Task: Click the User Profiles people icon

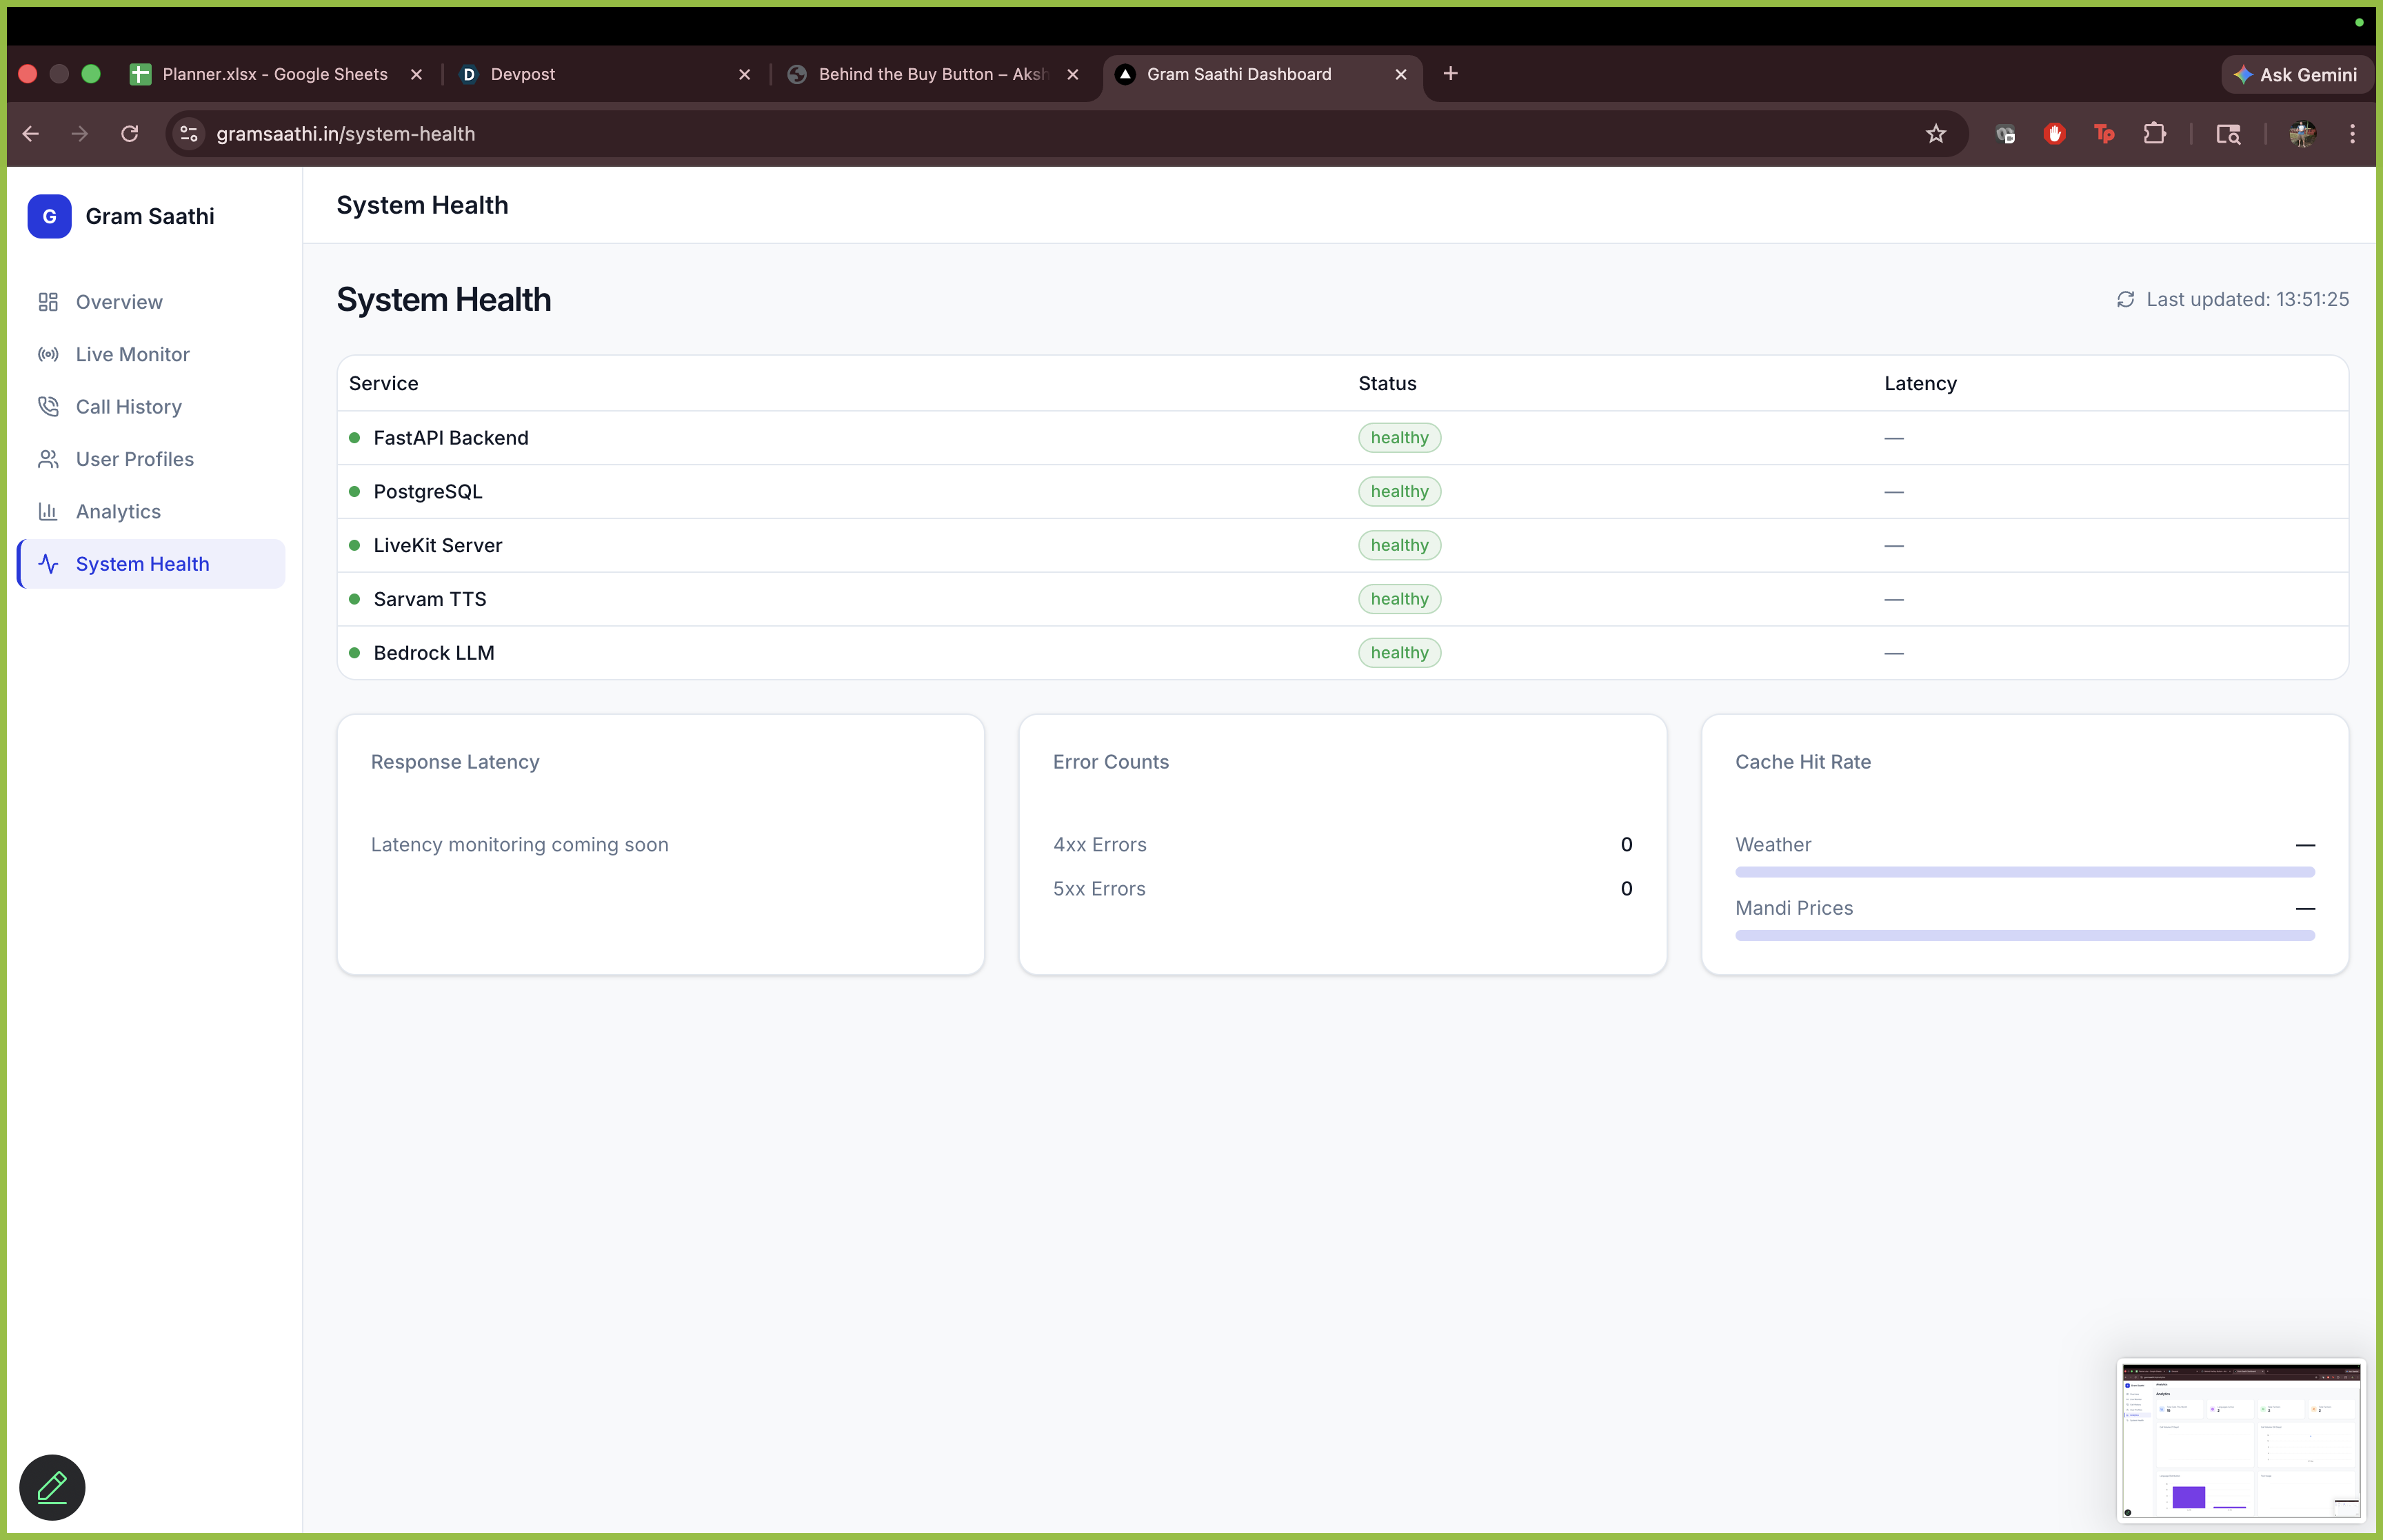Action: [x=48, y=459]
